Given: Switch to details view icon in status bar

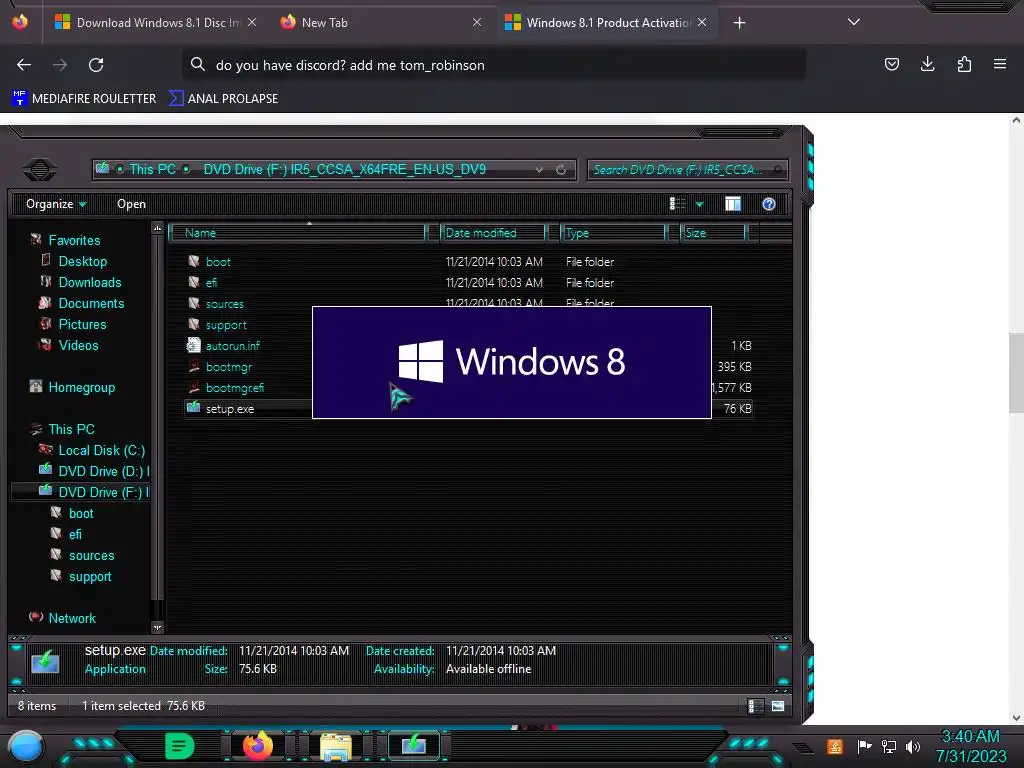Looking at the screenshot, I should (756, 706).
